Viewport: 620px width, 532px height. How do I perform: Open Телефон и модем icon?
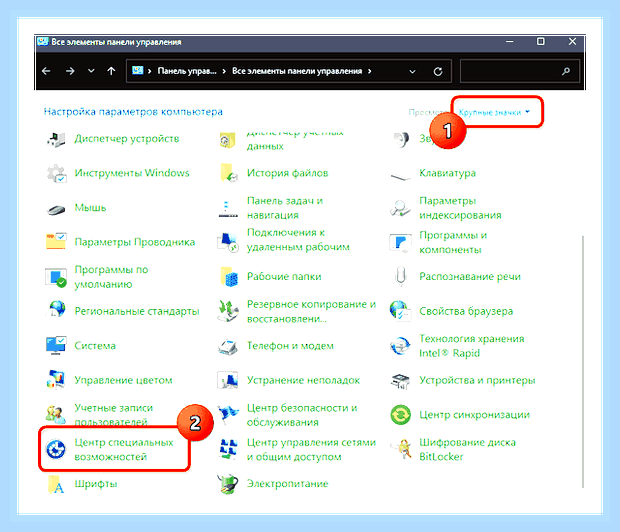click(x=228, y=346)
